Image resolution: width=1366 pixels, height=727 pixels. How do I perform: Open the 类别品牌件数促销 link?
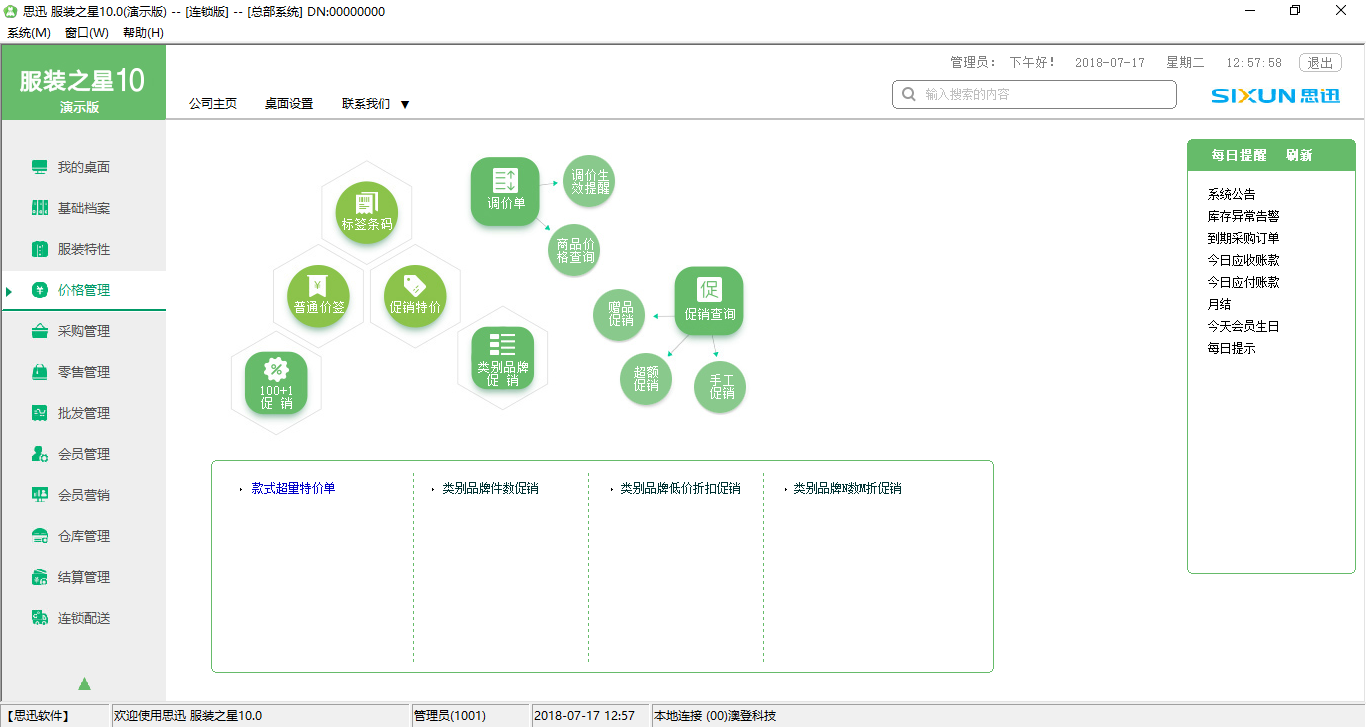(490, 488)
